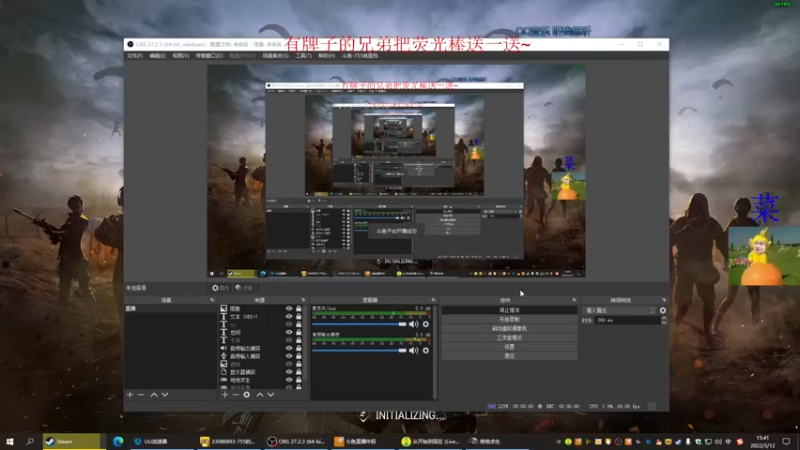Open Windows Start menu
Screen dimensions: 800x450
tap(10, 441)
